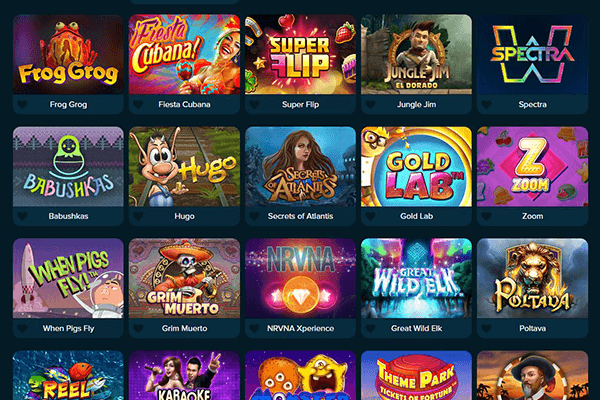Open the NRVNA Xperience game thumbnail
The height and width of the screenshot is (400, 600).
pos(300,278)
